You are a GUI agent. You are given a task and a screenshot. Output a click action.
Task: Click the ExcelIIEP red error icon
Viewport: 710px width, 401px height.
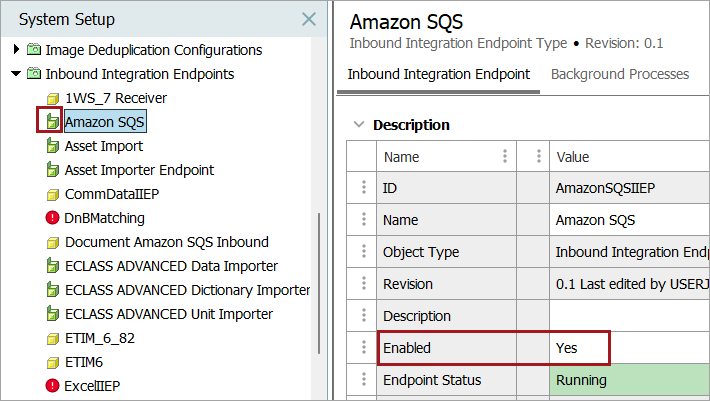(52, 385)
